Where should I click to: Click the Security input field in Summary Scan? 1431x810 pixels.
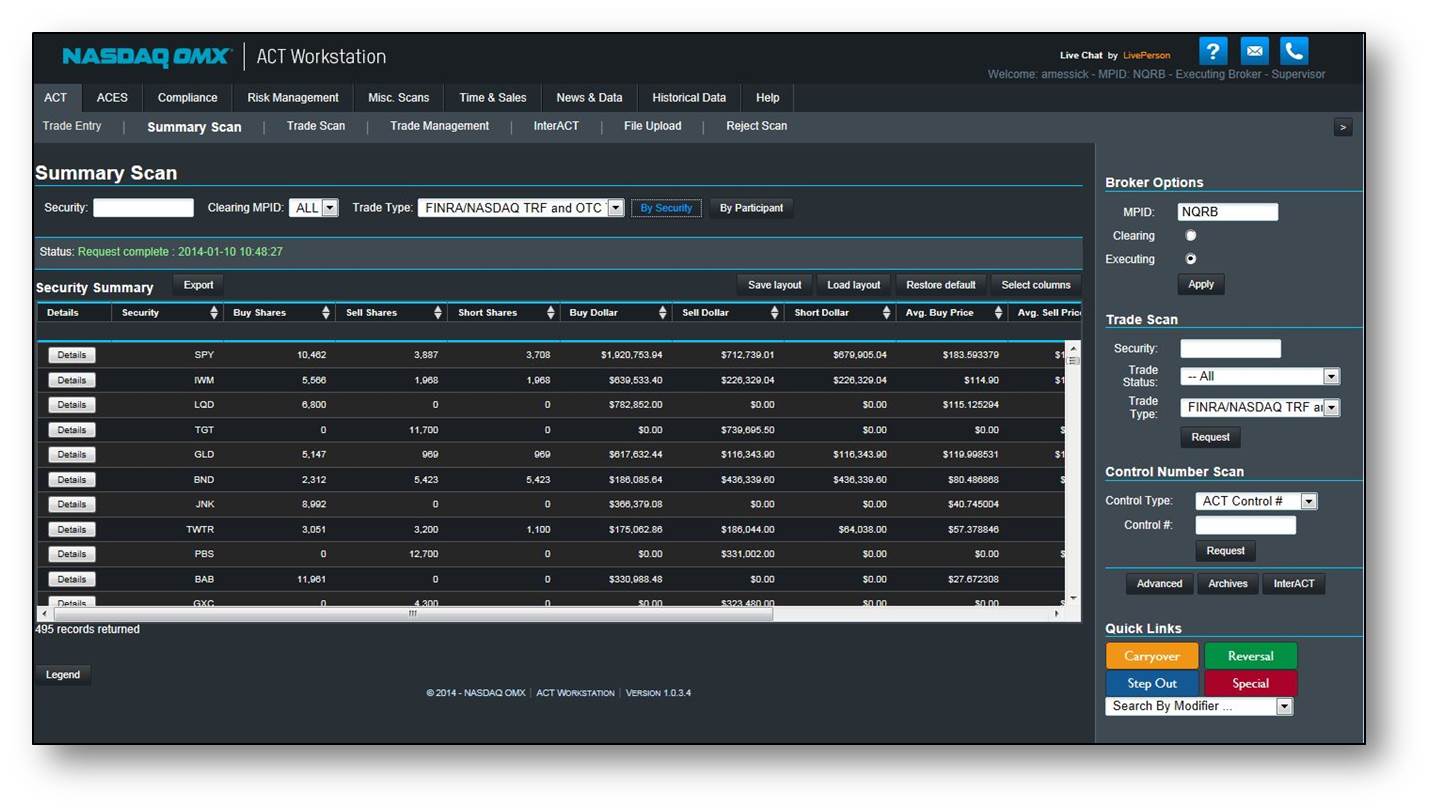143,208
